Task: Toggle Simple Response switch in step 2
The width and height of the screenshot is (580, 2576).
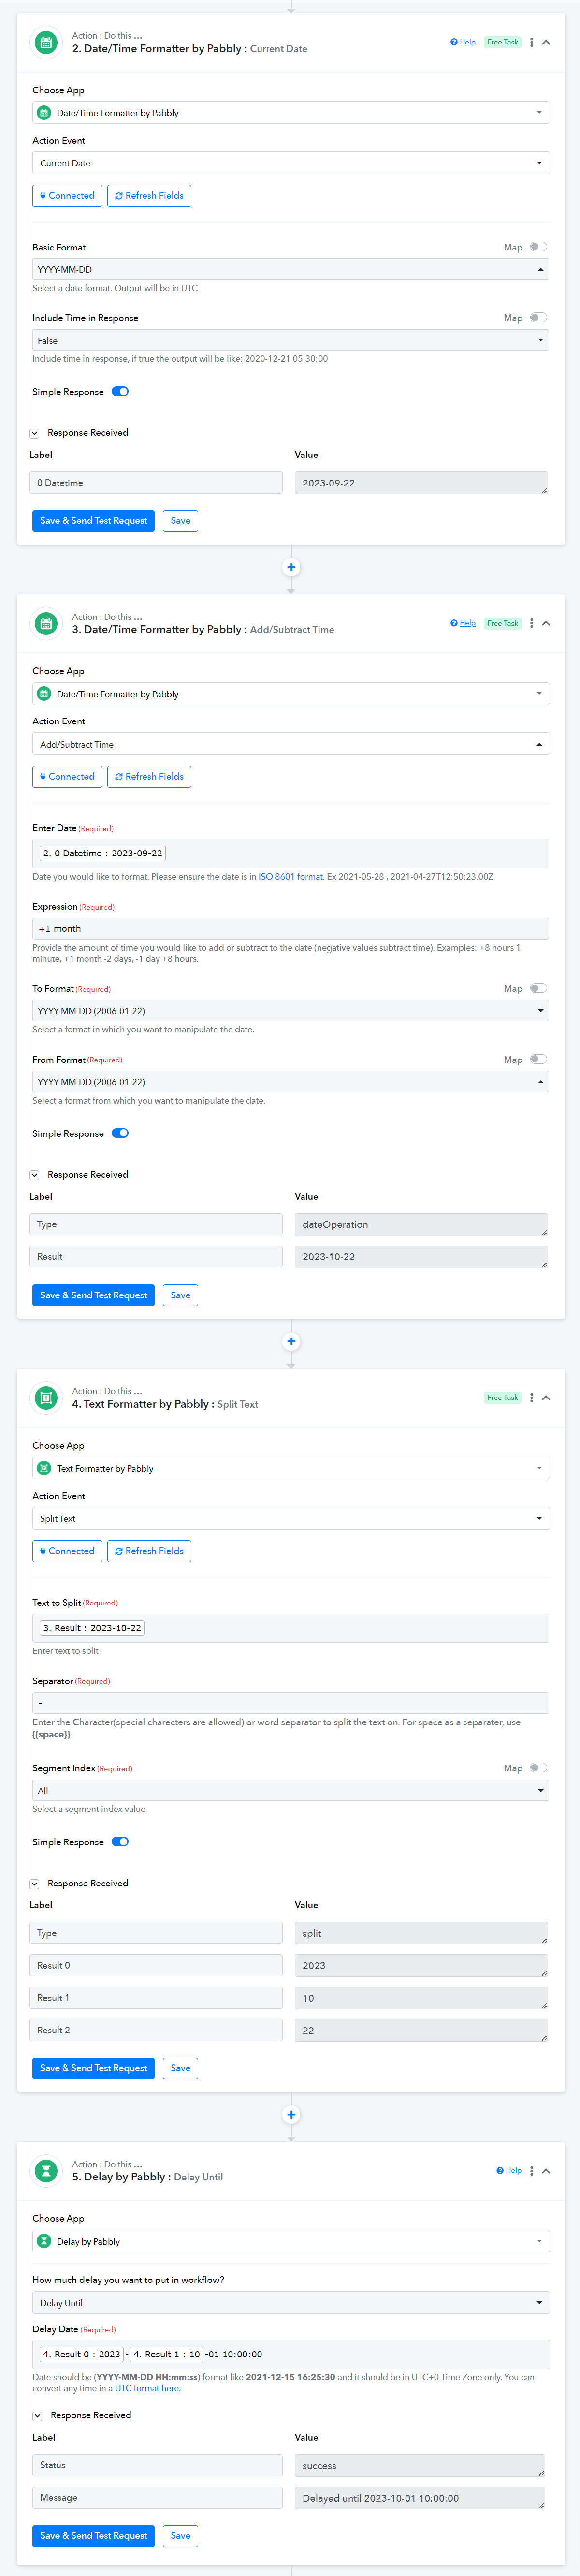Action: coord(120,392)
